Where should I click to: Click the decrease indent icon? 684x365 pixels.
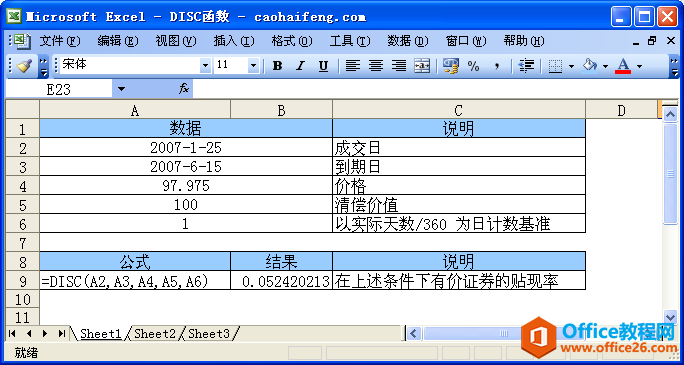coord(527,66)
